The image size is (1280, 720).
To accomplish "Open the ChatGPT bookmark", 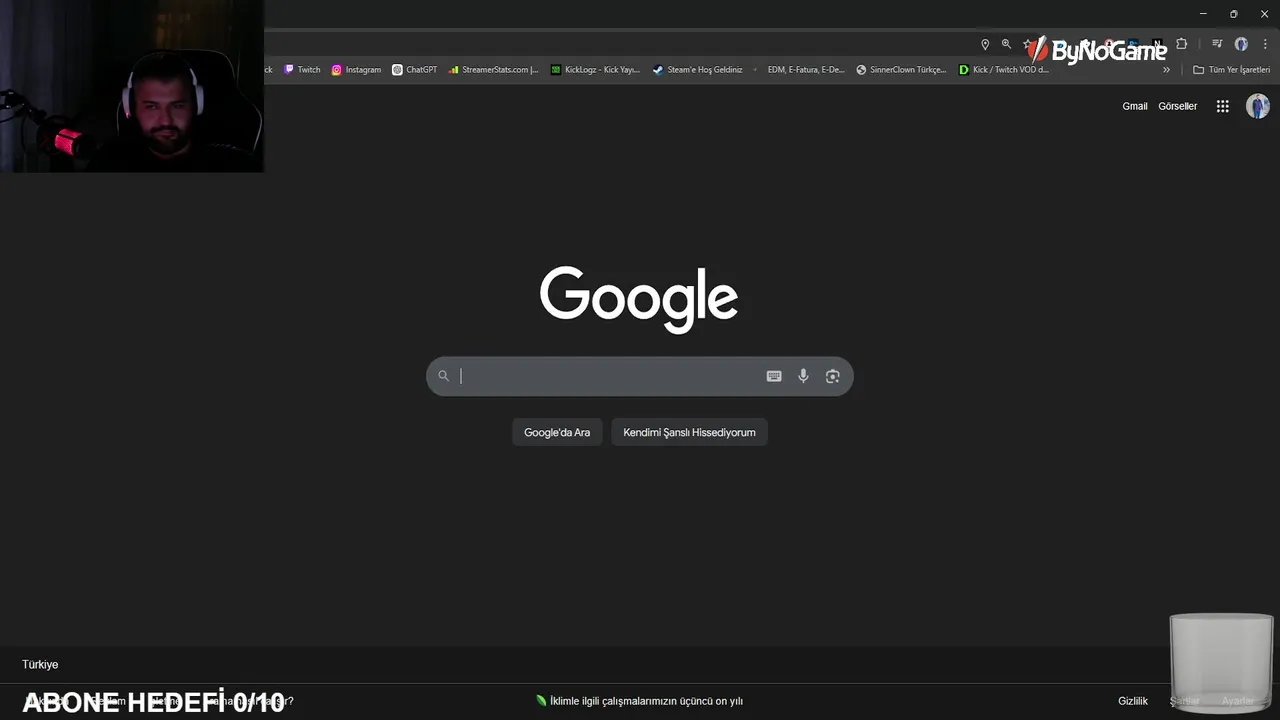I will click(x=414, y=70).
